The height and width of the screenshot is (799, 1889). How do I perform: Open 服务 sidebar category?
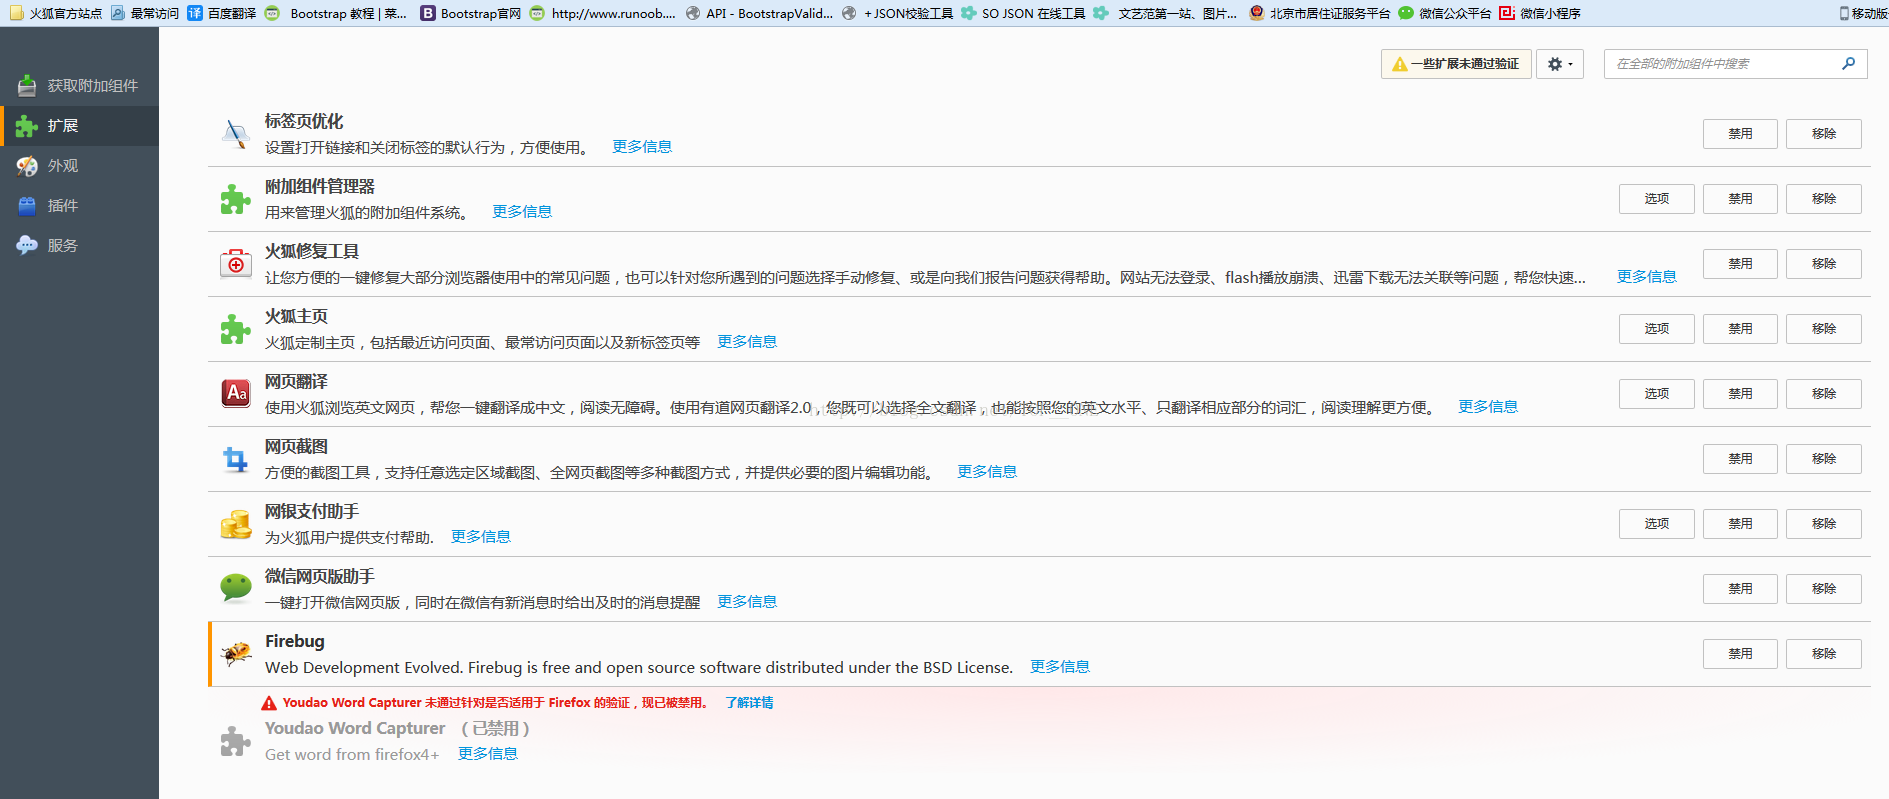point(79,246)
